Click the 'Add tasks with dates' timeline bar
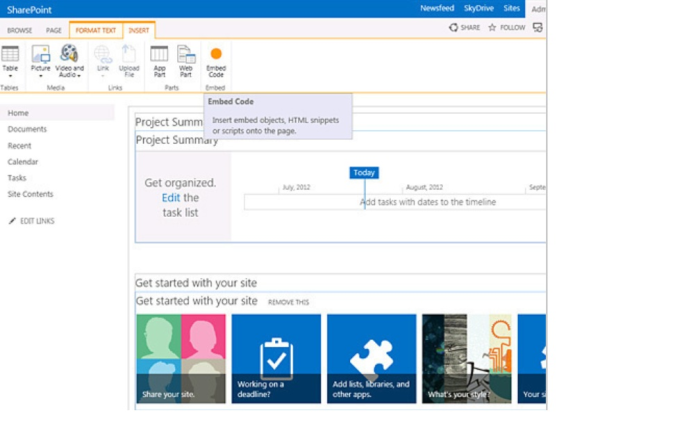This screenshot has width=700, height=438. 395,202
